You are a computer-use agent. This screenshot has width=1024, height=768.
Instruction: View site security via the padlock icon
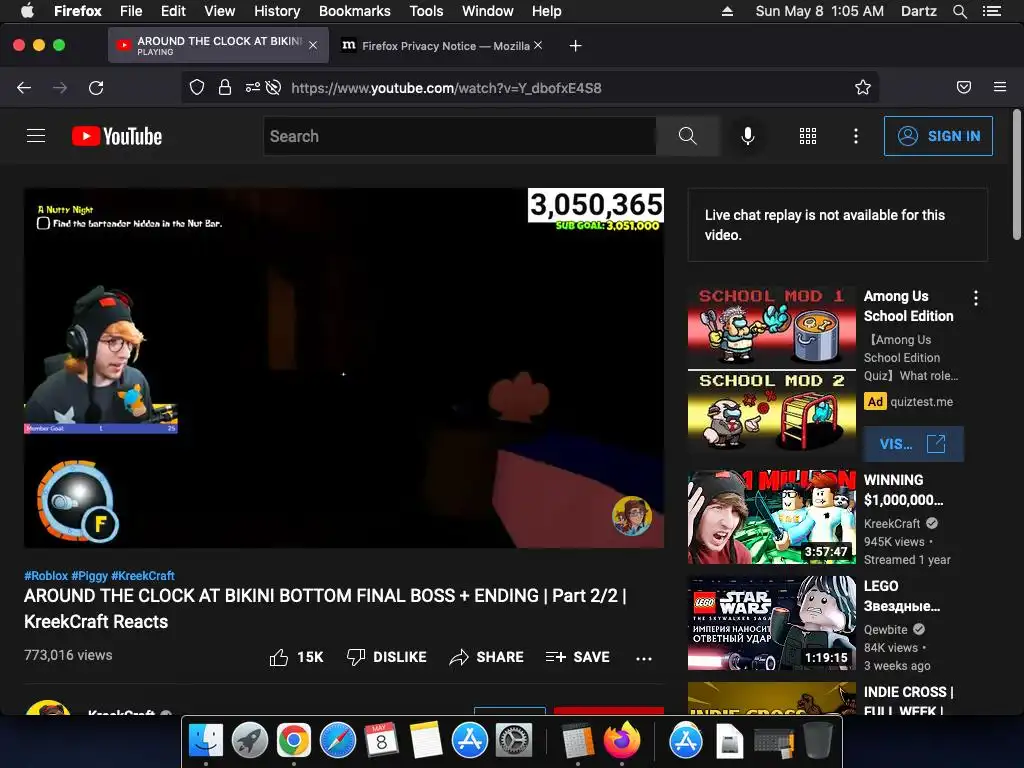point(225,88)
